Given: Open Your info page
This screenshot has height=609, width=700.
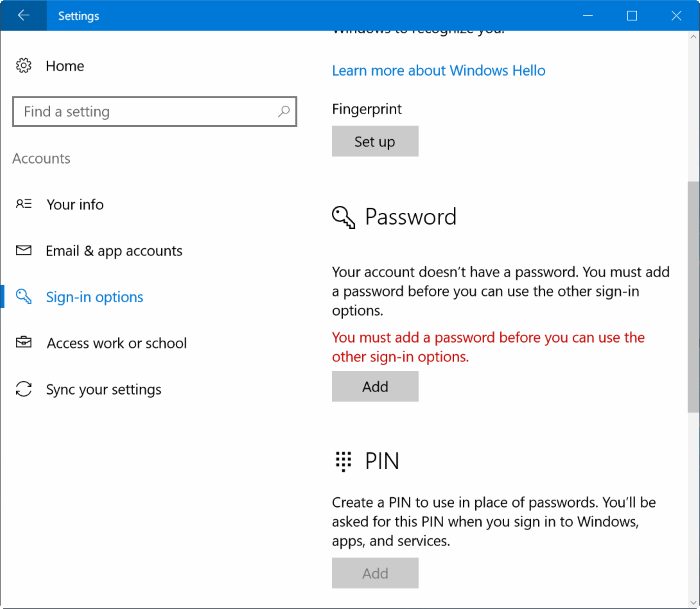Looking at the screenshot, I should (x=75, y=204).
